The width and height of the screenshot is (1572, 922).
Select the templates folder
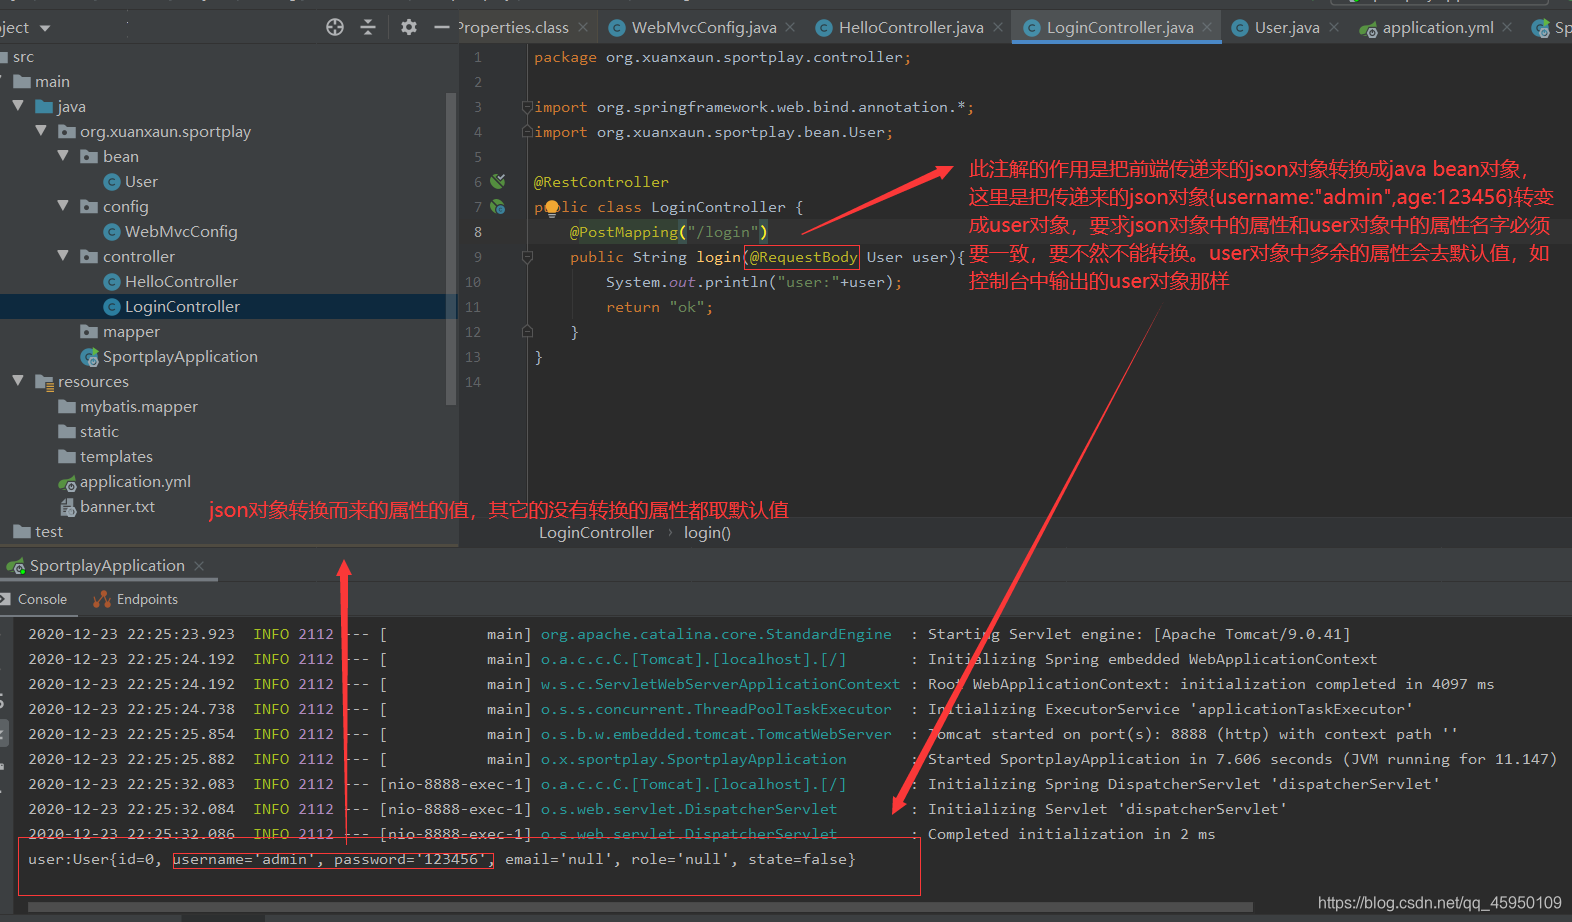(x=116, y=457)
